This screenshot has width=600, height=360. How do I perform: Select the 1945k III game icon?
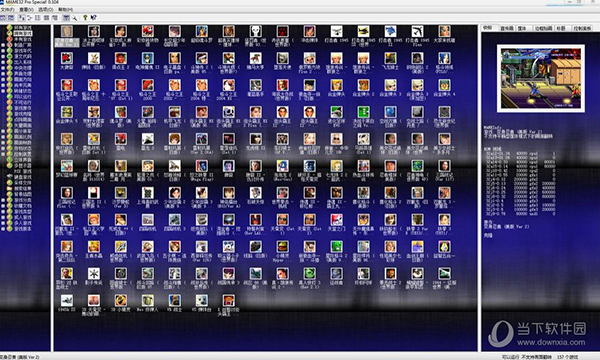[67, 300]
